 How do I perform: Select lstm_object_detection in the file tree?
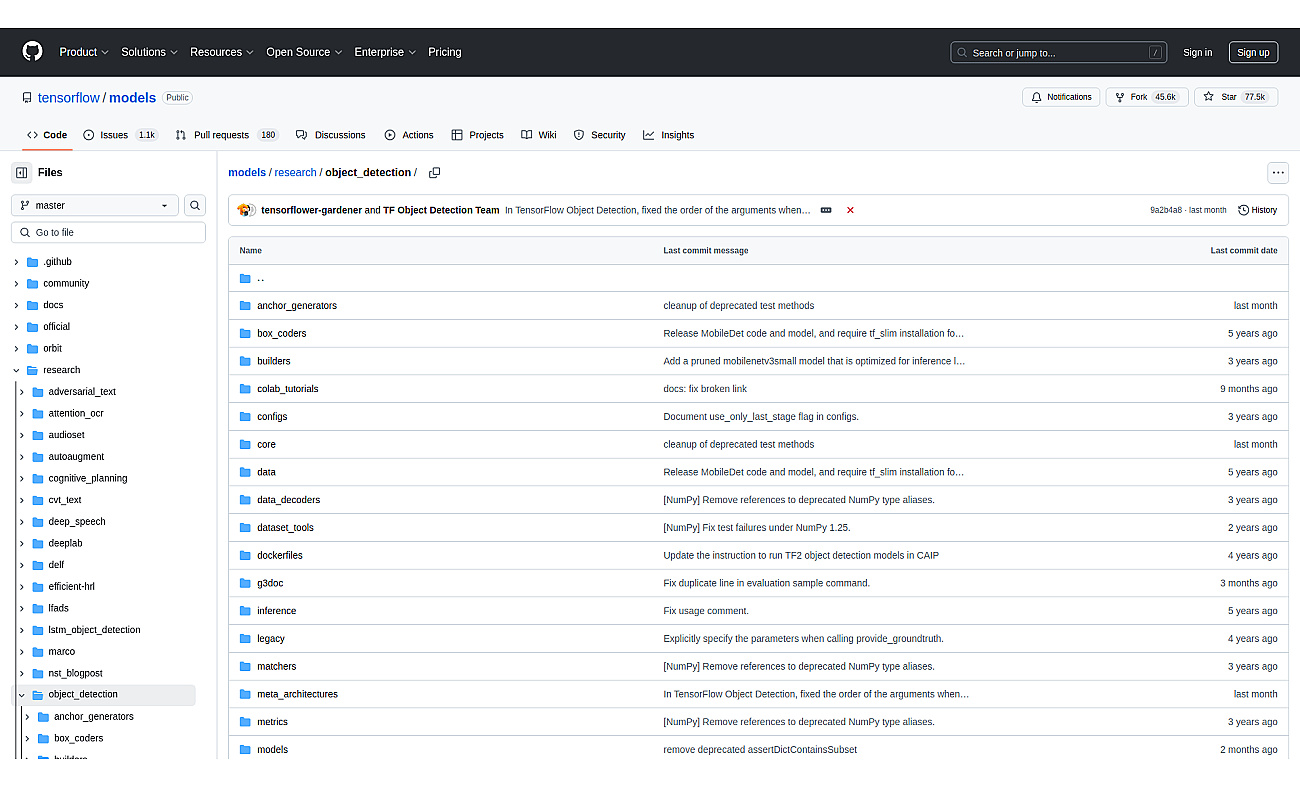pos(94,630)
